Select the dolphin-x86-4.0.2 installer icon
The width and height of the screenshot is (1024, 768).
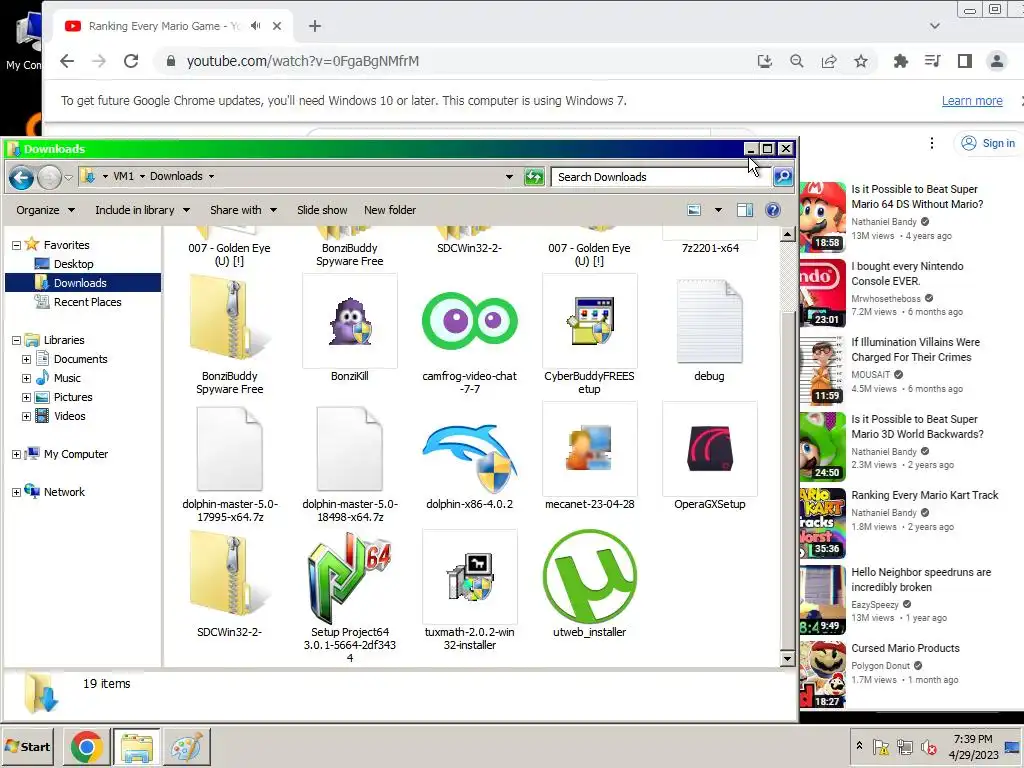[x=470, y=458]
